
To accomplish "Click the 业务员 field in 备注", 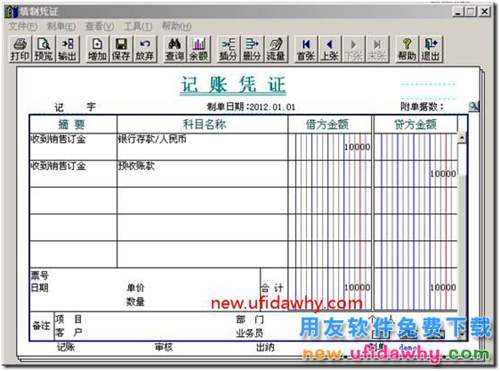I will coord(250,333).
